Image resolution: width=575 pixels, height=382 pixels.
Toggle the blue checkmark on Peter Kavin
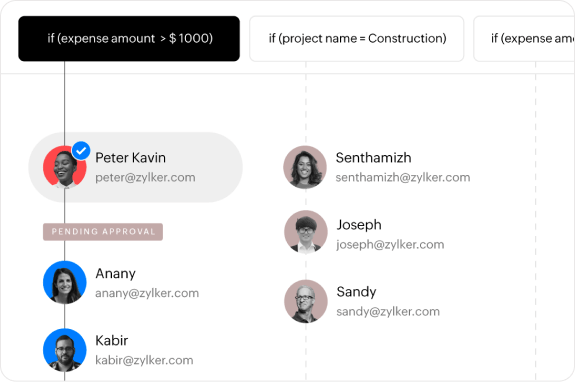[81, 151]
